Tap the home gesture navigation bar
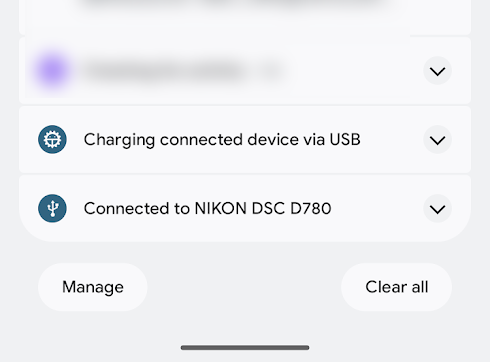The image size is (490, 362). 245,347
